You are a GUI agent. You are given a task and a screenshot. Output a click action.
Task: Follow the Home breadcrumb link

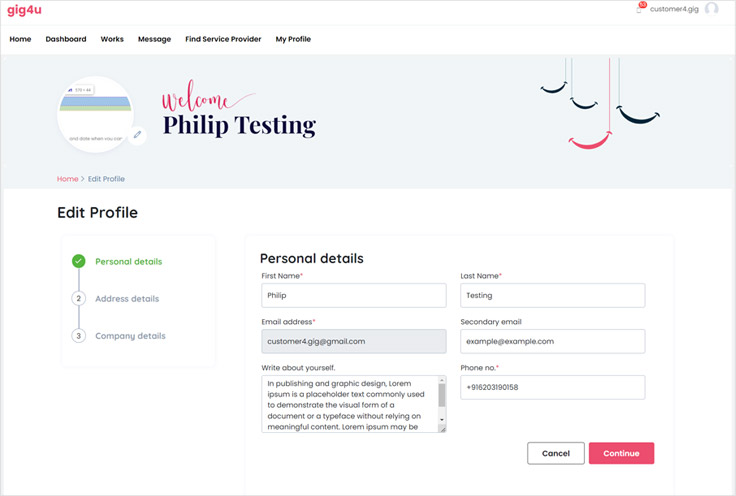(67, 179)
